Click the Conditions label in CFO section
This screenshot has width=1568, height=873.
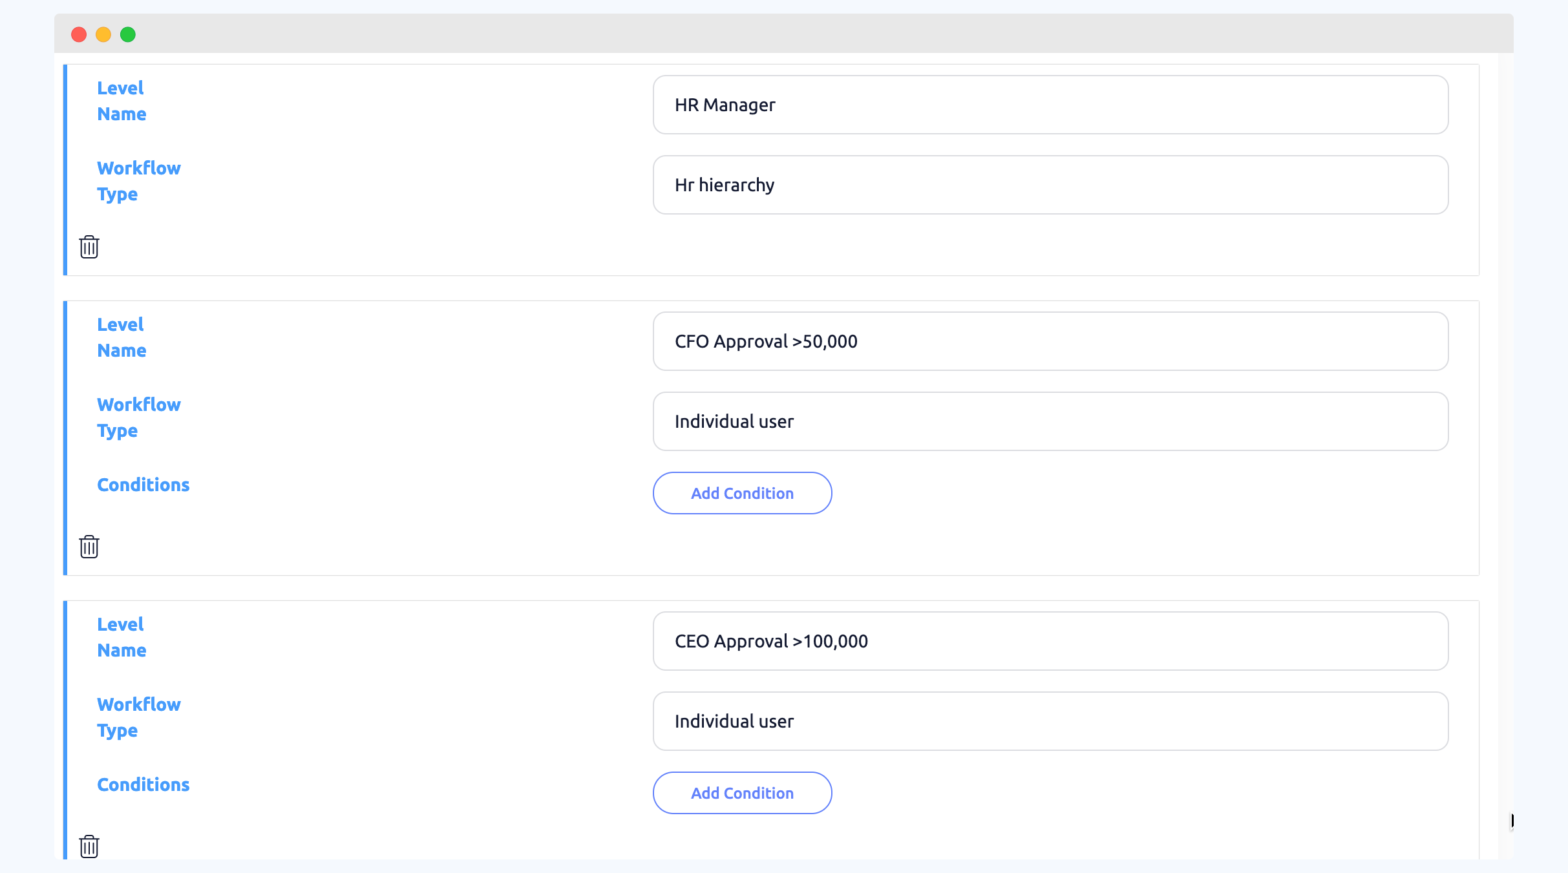coord(143,485)
